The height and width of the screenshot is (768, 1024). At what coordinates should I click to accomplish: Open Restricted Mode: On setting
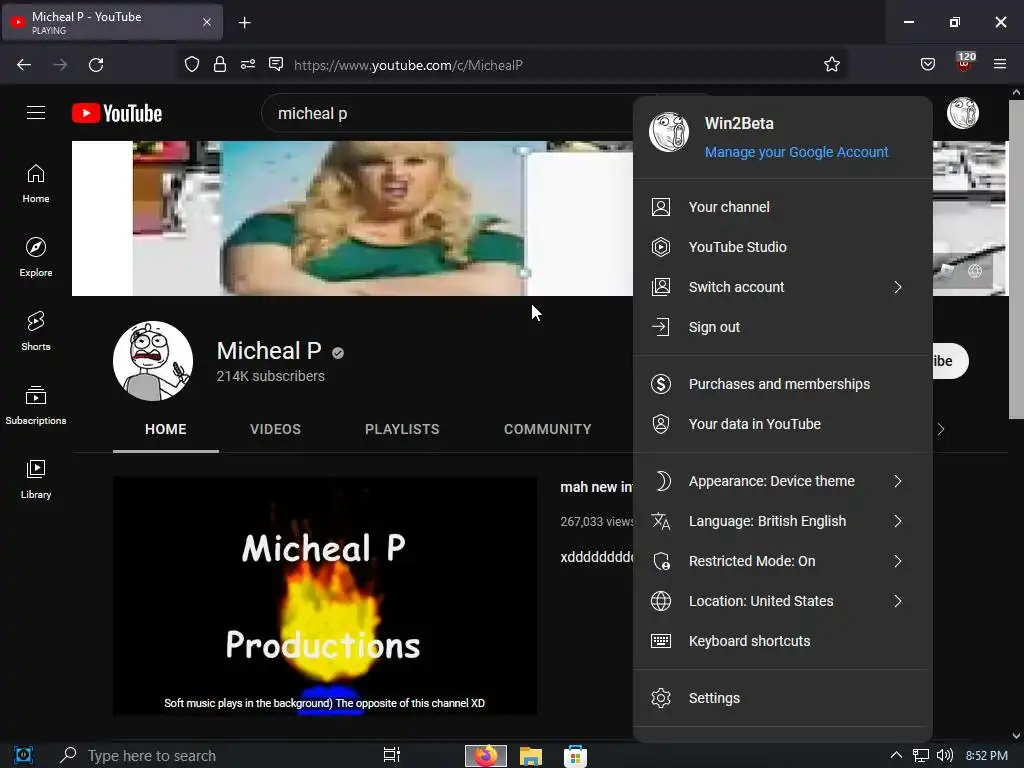point(782,561)
